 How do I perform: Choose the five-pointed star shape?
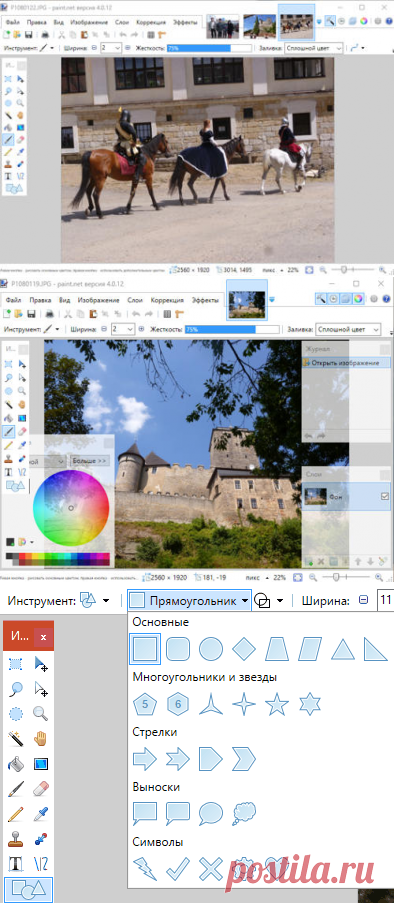(277, 704)
